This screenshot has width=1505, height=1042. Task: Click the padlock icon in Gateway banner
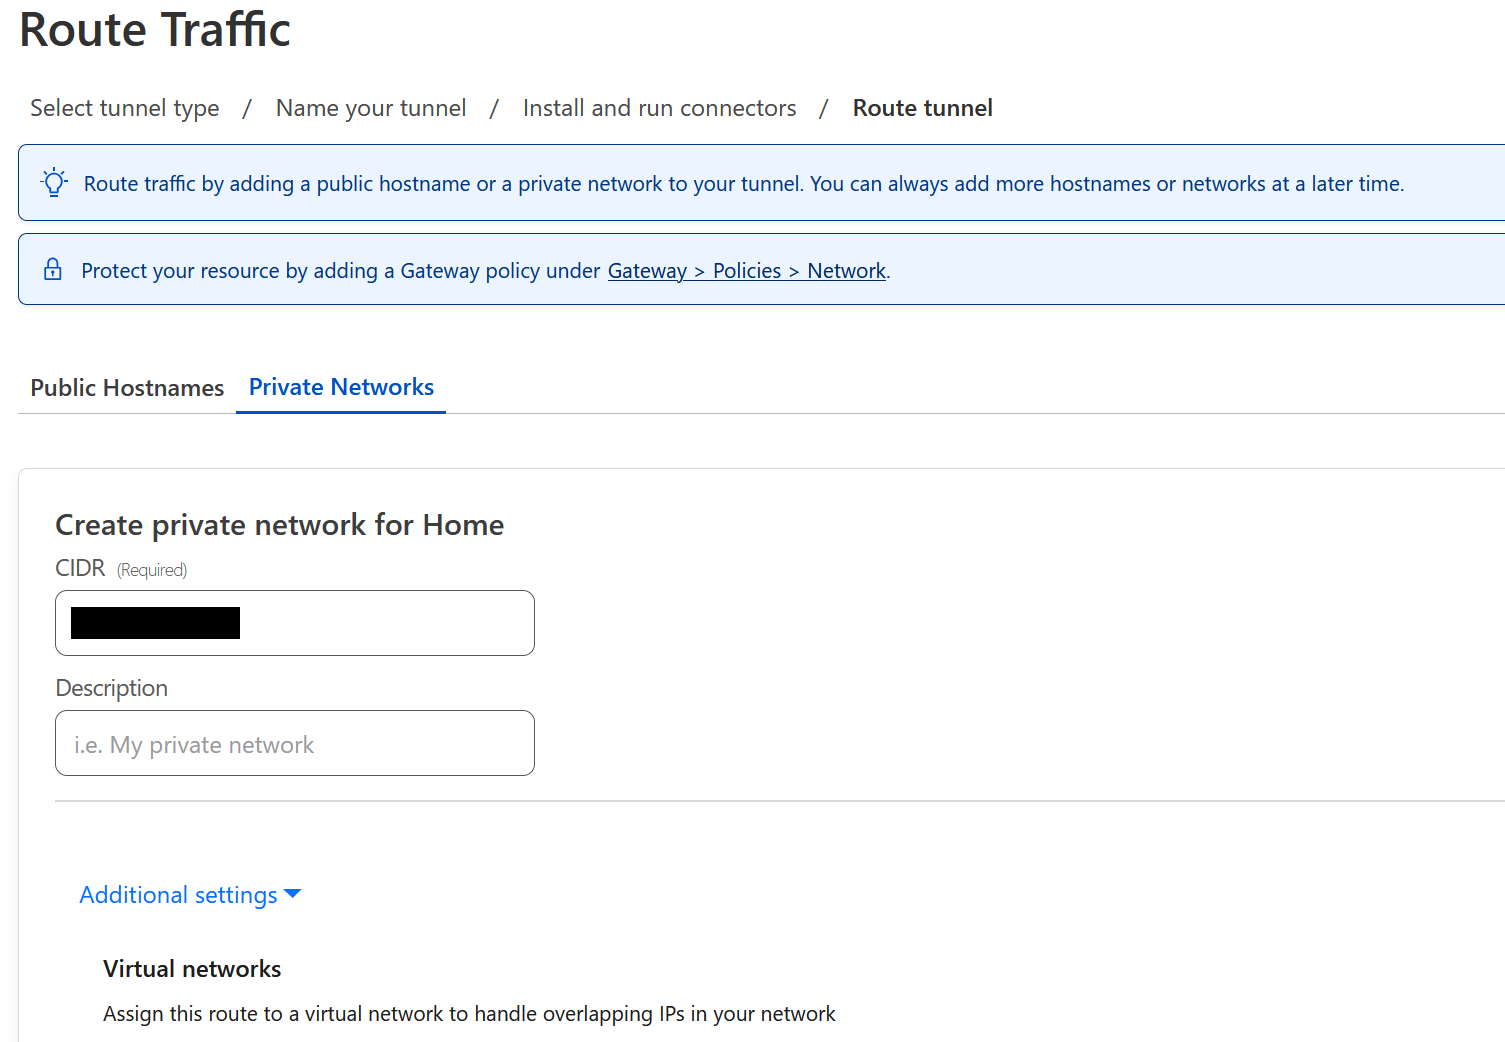pyautogui.click(x=53, y=269)
